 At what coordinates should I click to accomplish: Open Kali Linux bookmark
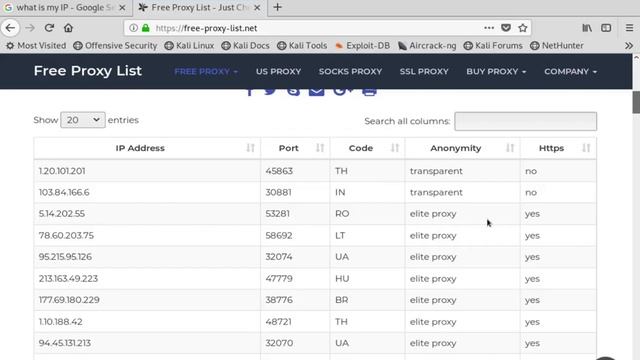189,46
